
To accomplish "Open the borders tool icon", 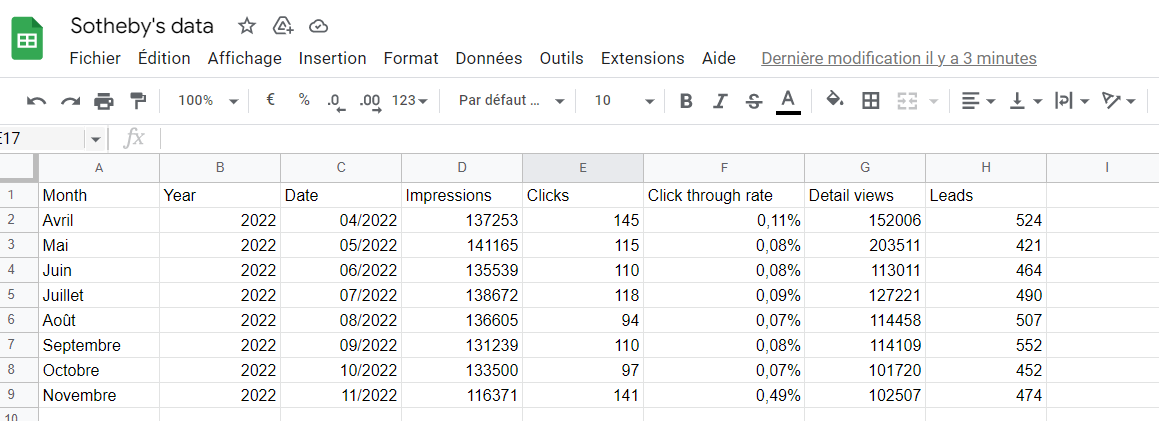I will (870, 101).
